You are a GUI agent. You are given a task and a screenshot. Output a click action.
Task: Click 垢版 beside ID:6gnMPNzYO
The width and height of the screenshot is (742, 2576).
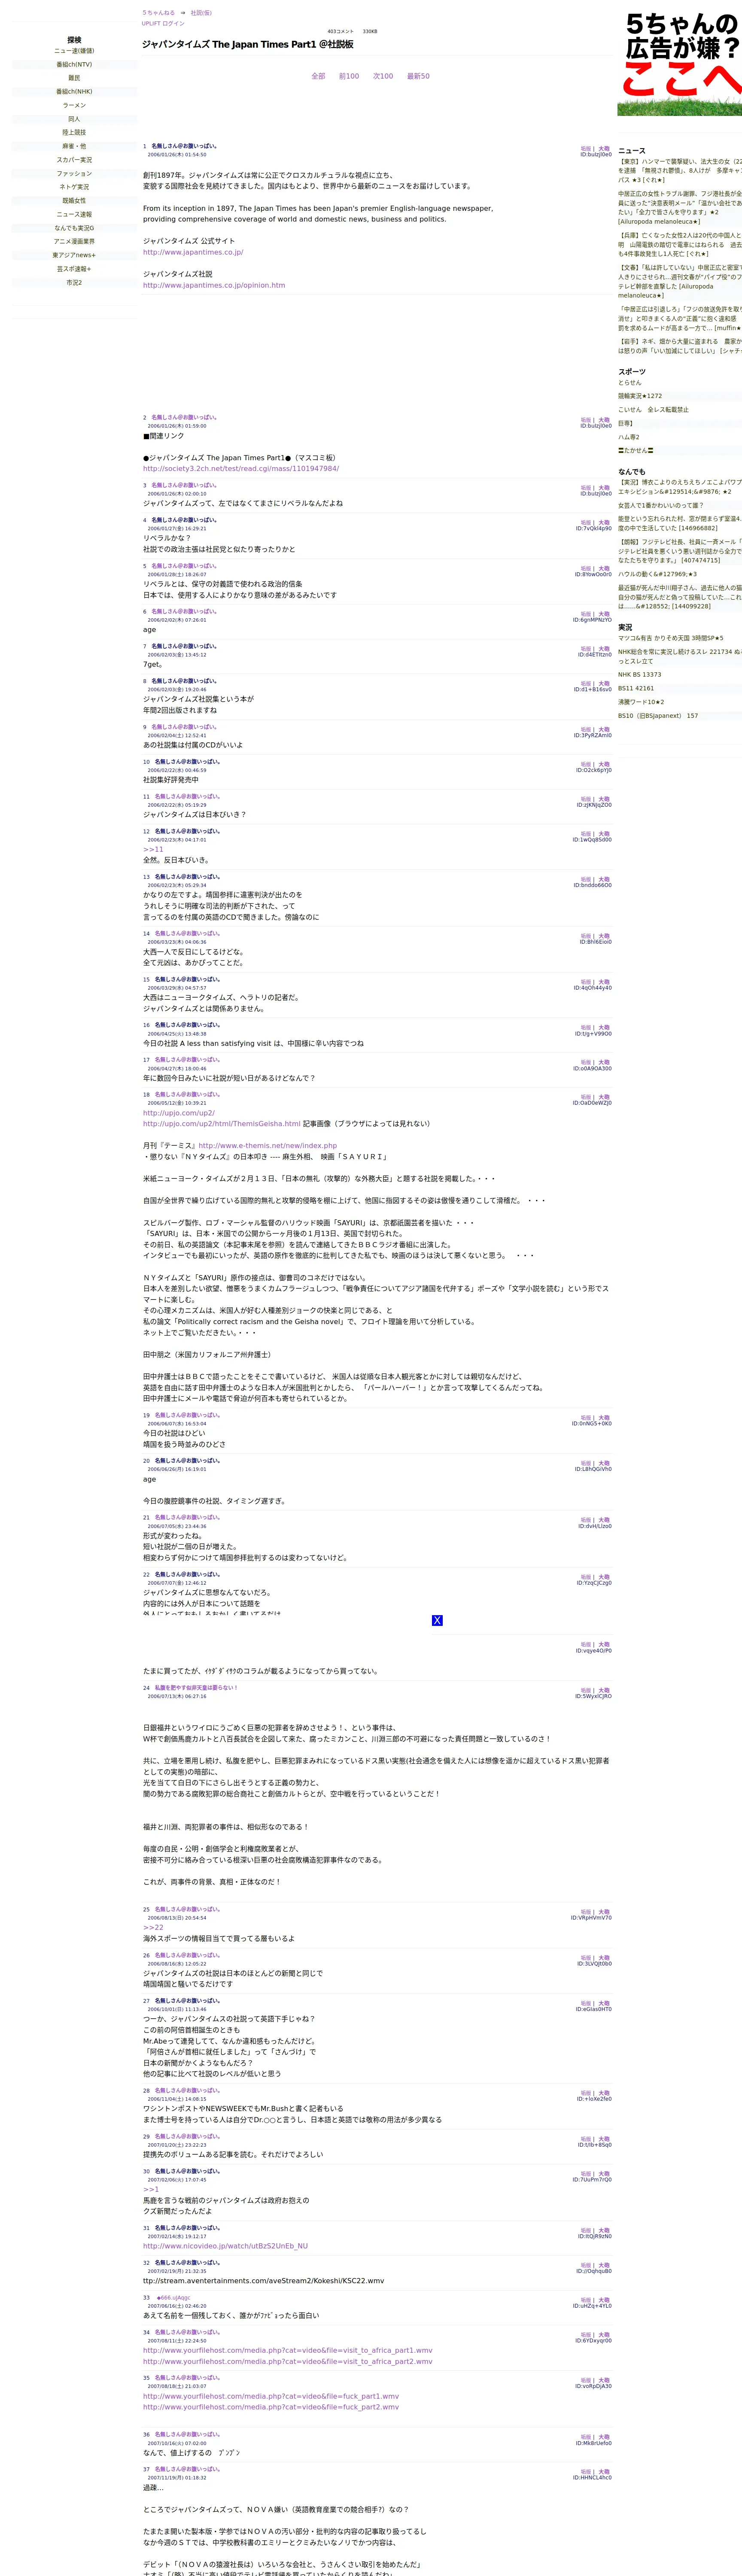tap(586, 614)
